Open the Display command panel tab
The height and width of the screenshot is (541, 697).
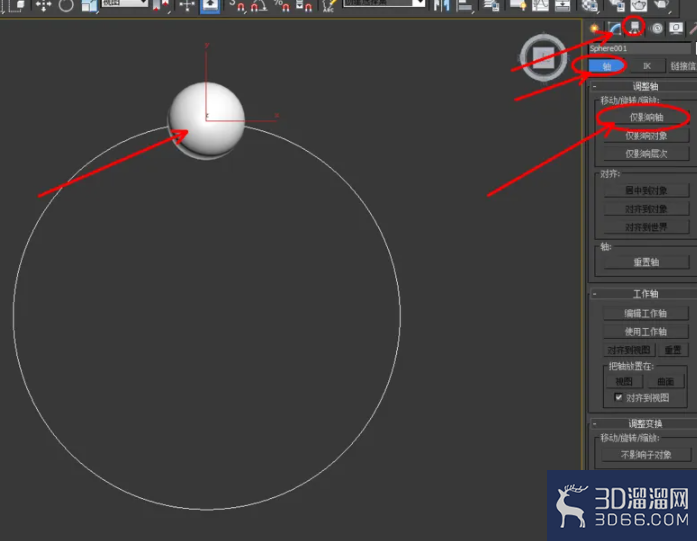point(676,29)
